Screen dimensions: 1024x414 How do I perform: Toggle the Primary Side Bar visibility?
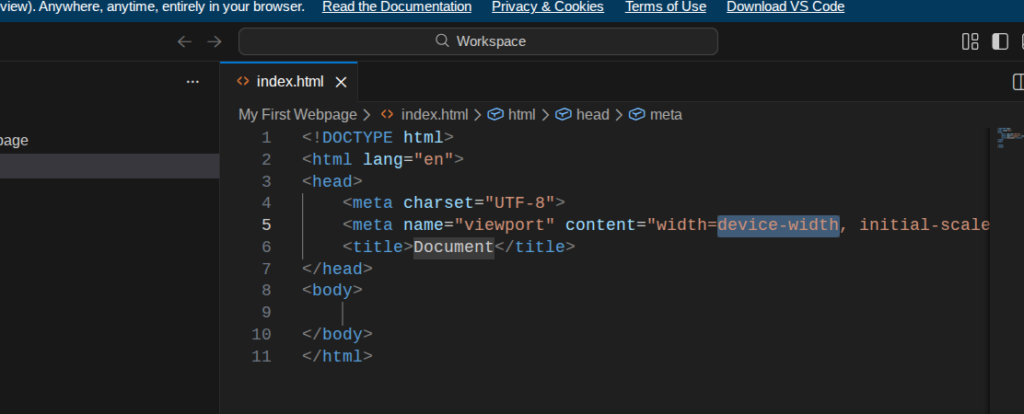[x=999, y=41]
